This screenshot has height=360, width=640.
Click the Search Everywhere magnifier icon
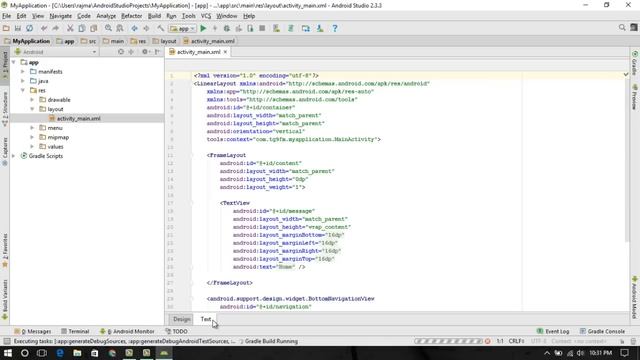click(622, 27)
